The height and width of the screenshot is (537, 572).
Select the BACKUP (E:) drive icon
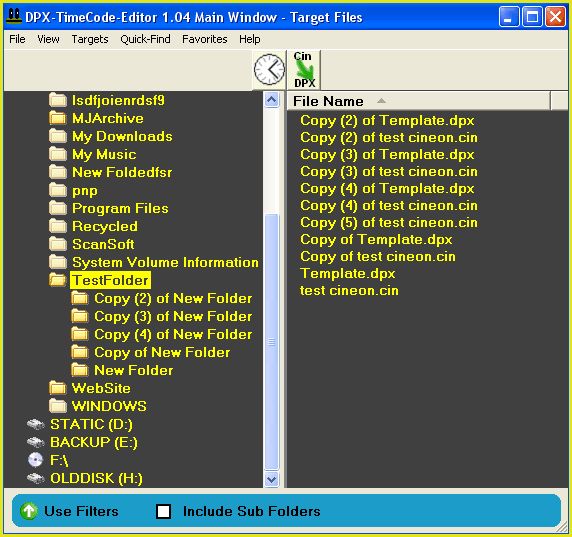(36, 442)
